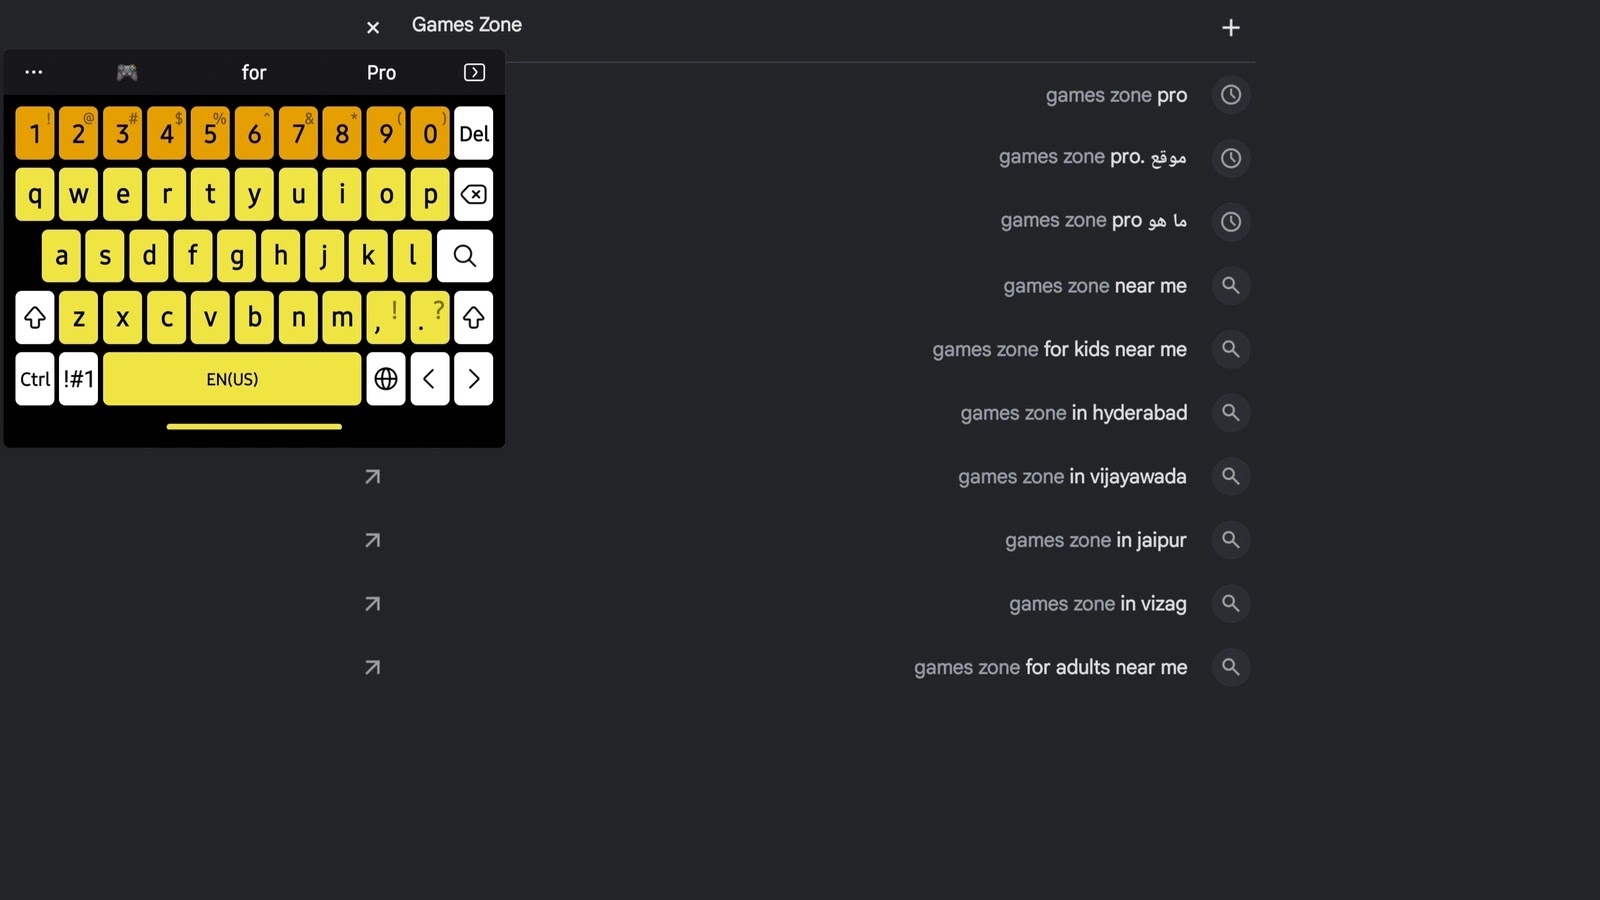Click the plus icon at top right
1600x900 pixels.
coord(1231,28)
